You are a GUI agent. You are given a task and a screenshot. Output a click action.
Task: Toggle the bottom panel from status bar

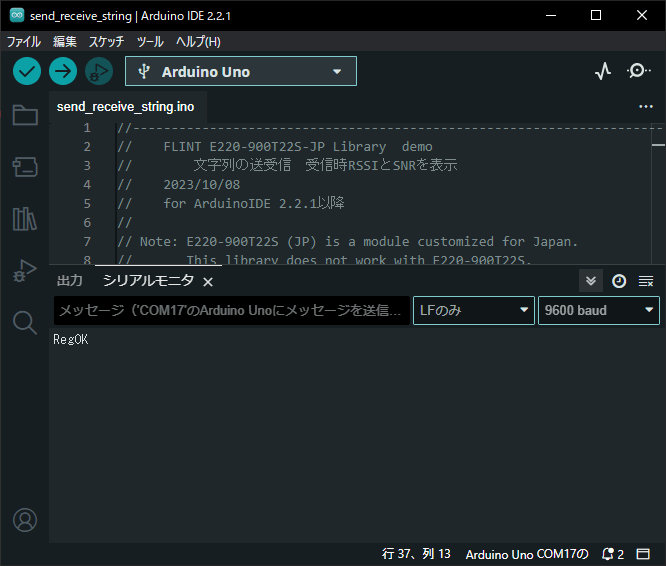pos(643,554)
